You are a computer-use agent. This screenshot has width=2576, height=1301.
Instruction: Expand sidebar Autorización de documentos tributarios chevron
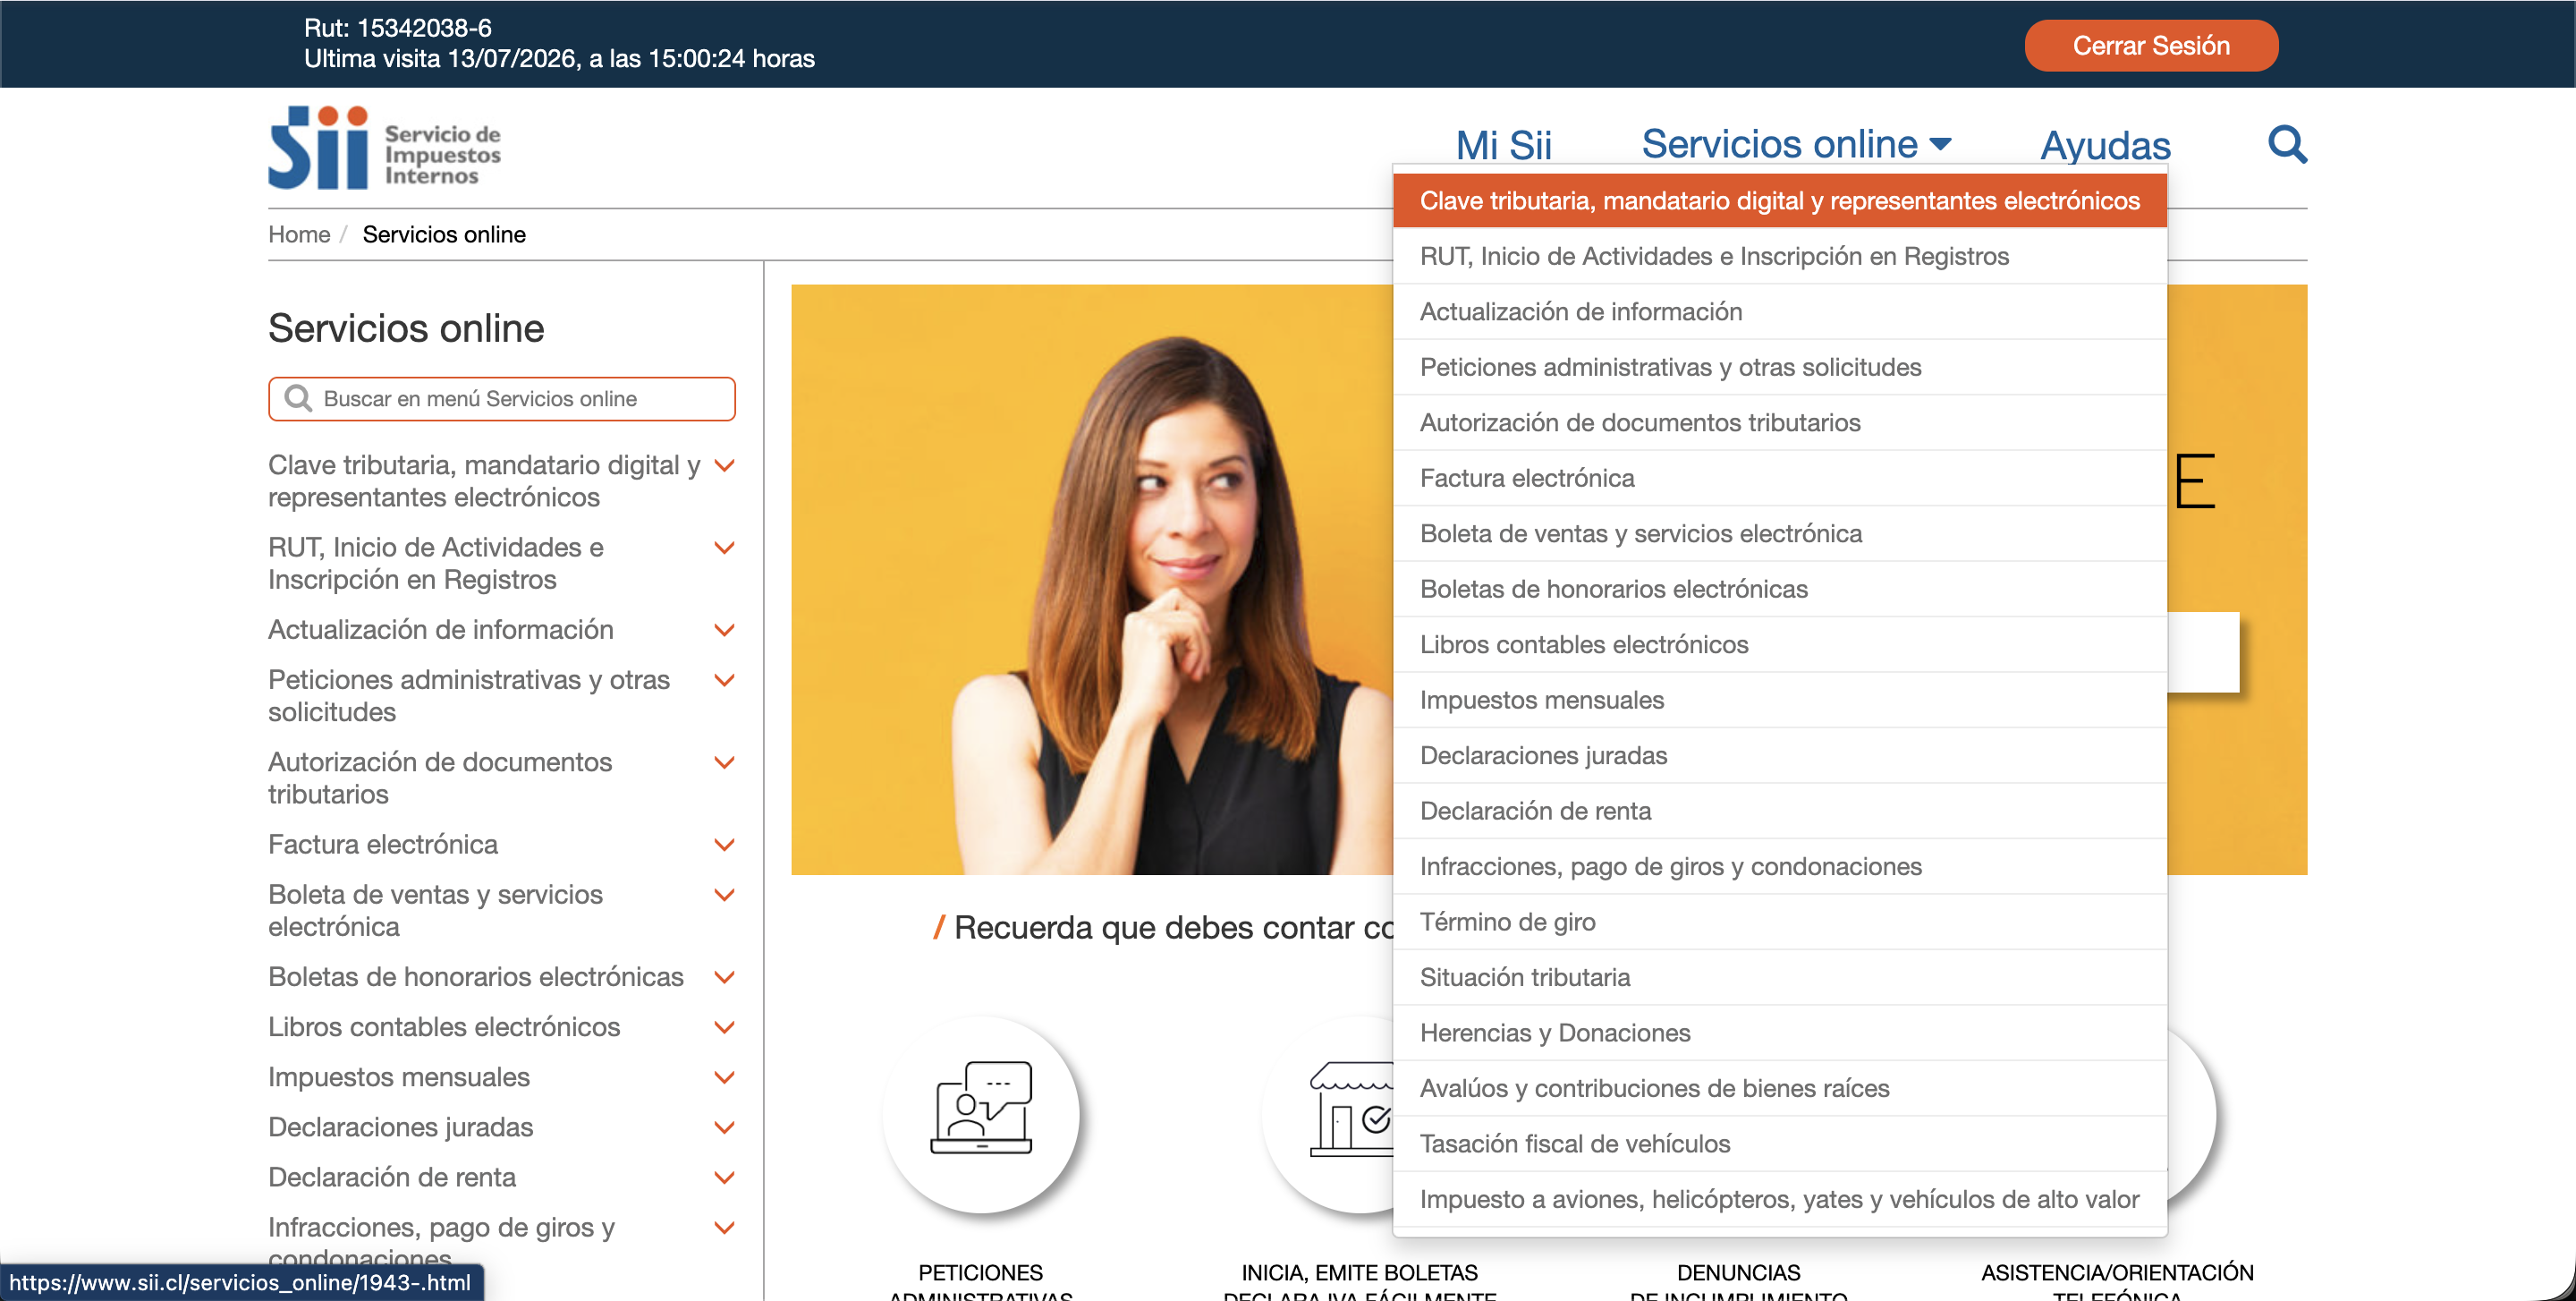click(x=725, y=762)
